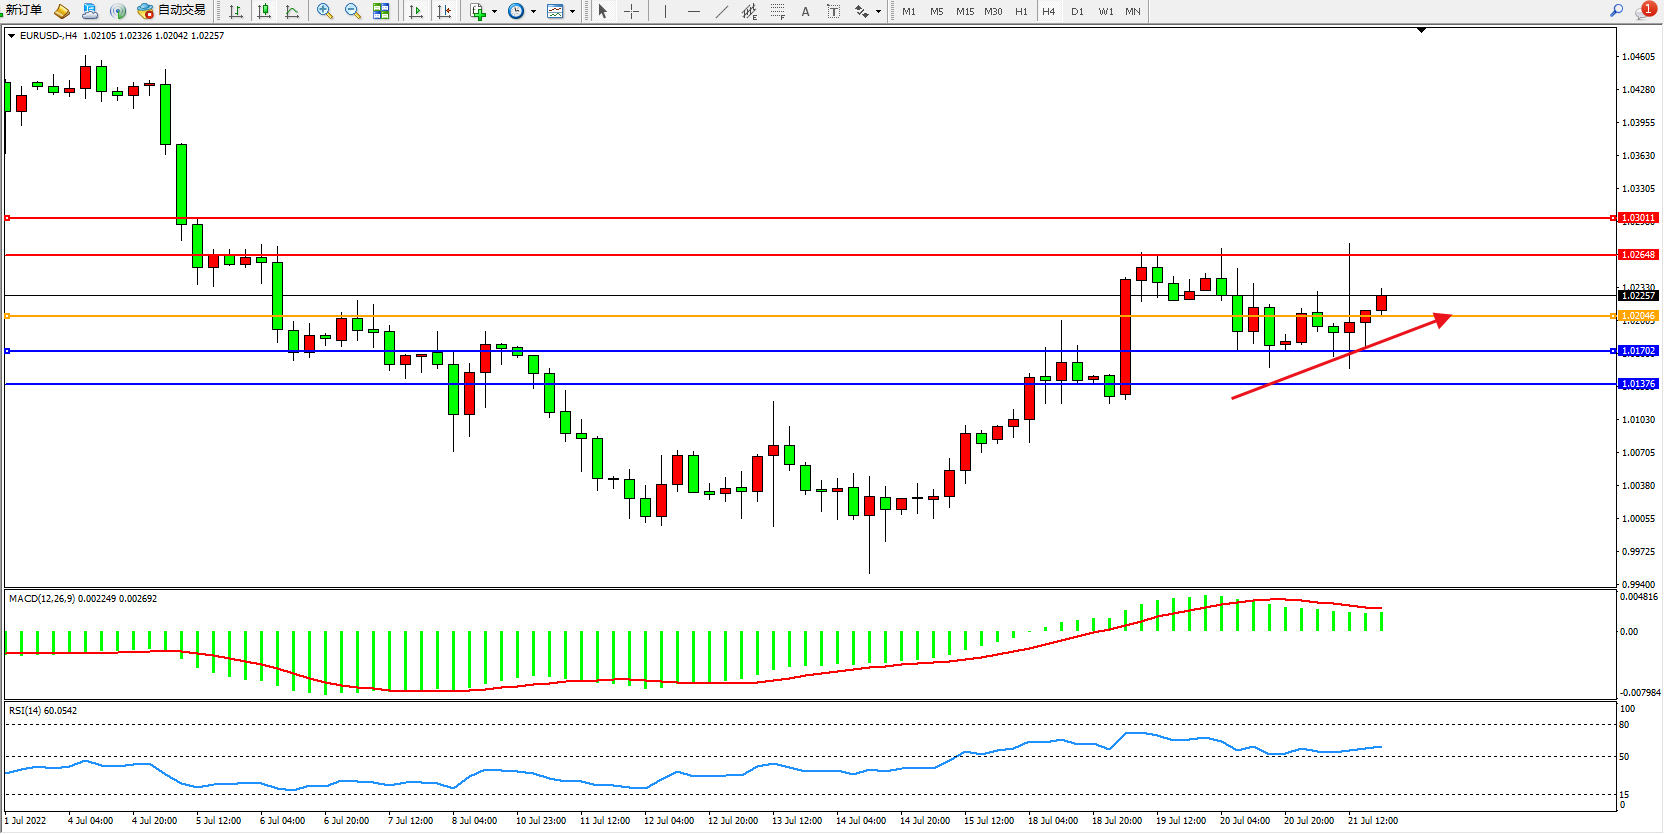The width and height of the screenshot is (1664, 834).
Task: Choose the Fibonacci retracement tool
Action: click(777, 12)
